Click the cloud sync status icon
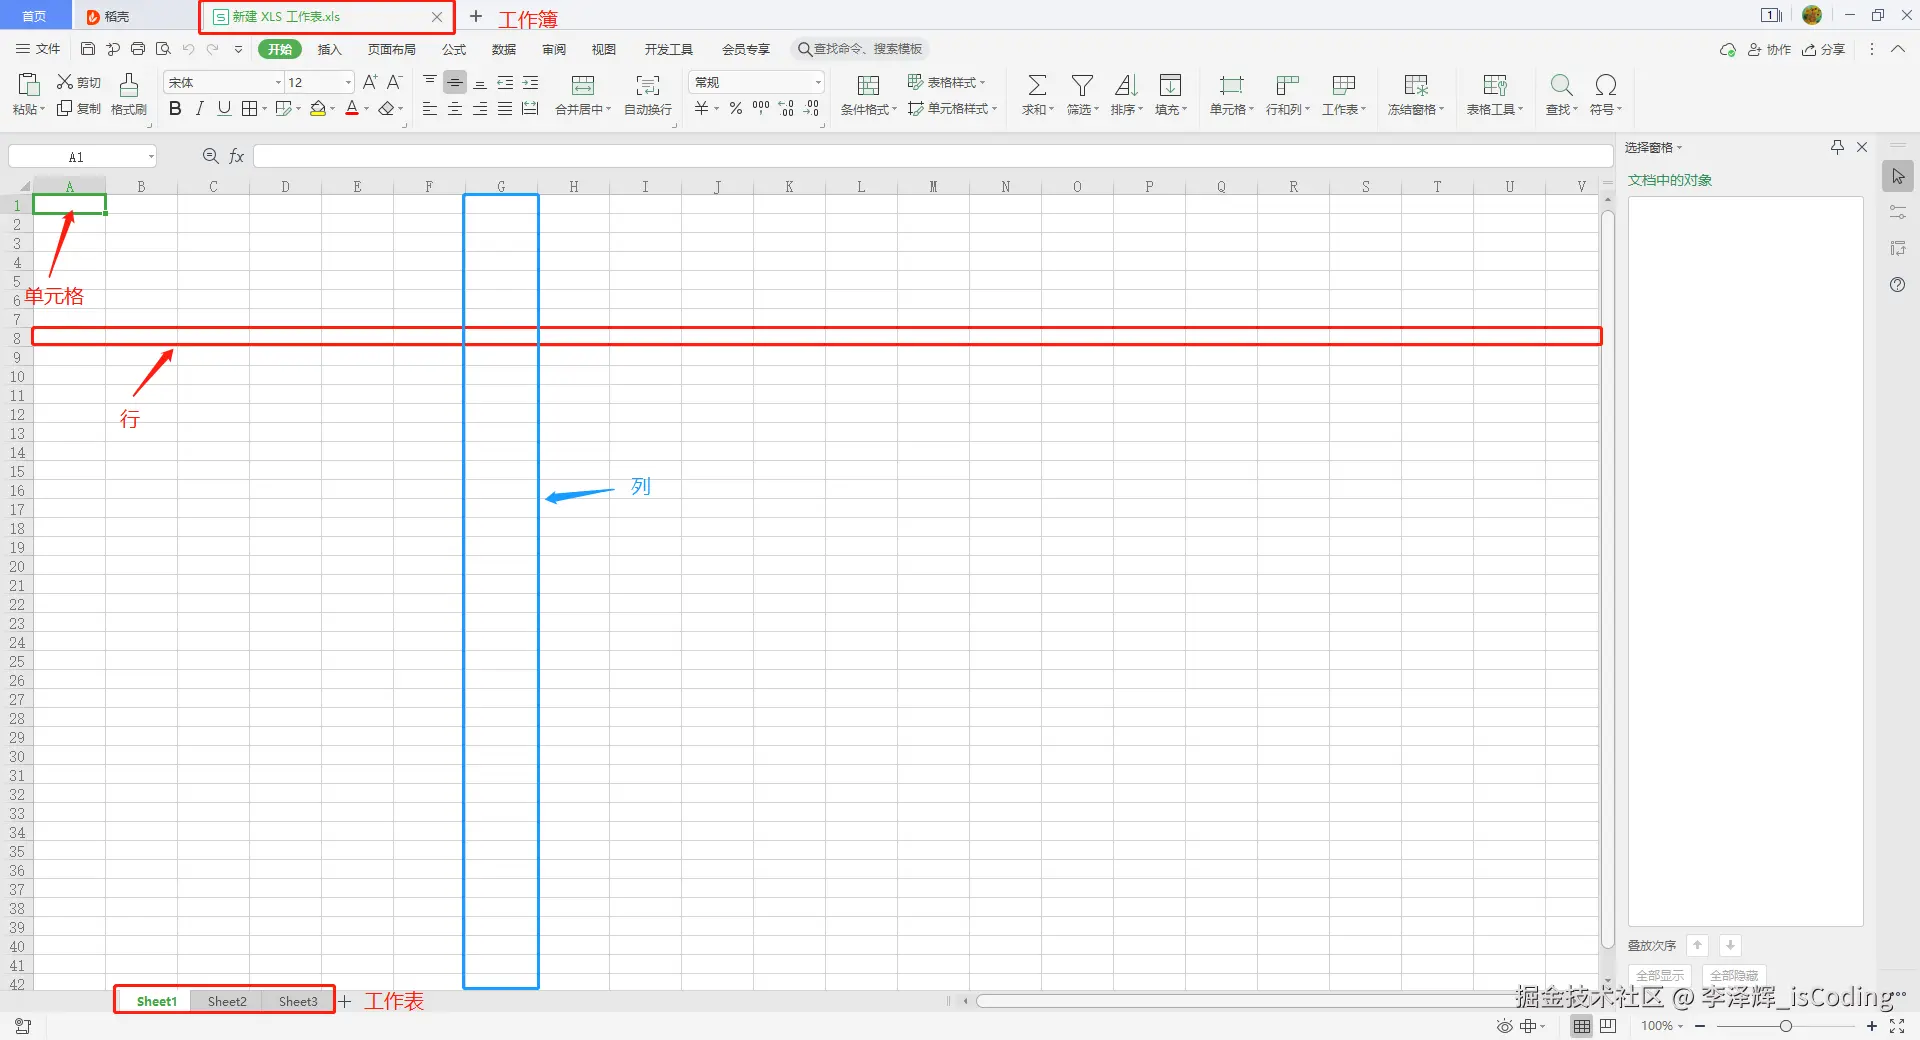 (1727, 50)
